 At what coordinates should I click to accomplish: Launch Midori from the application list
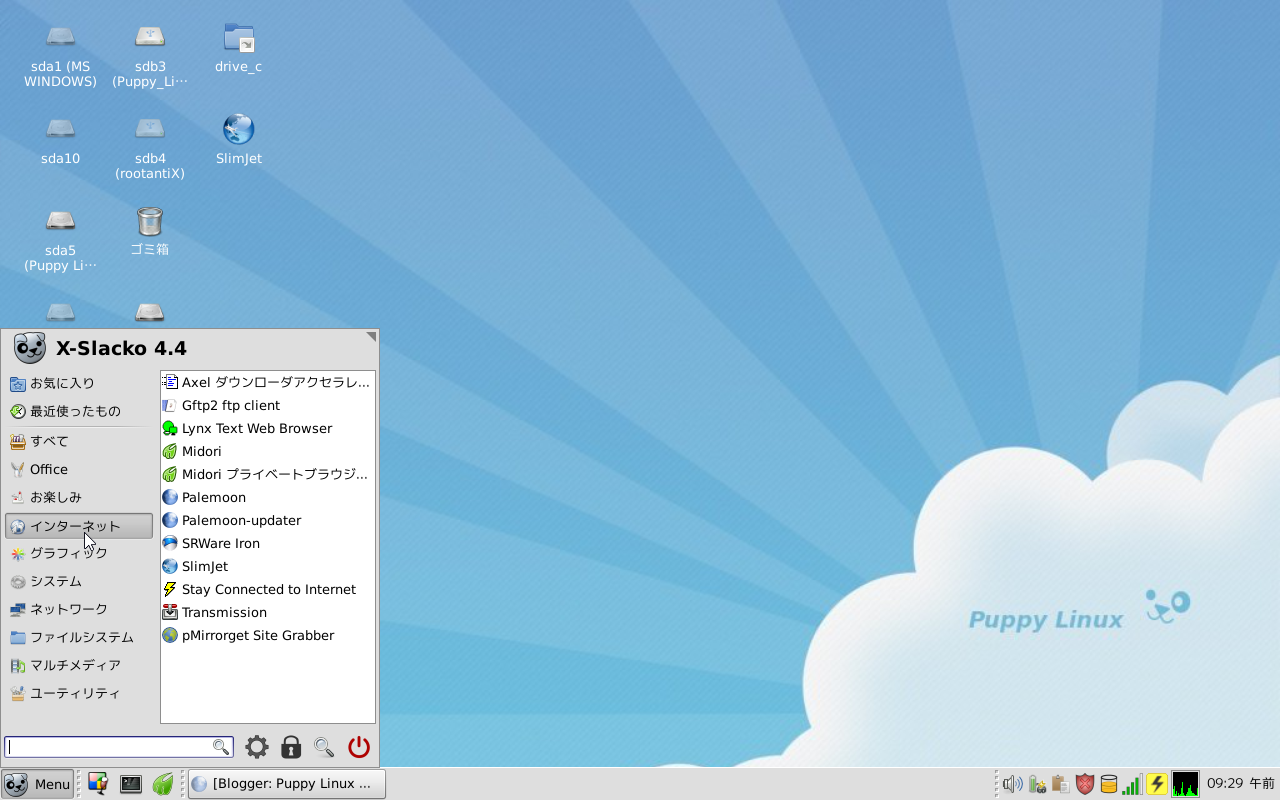tap(200, 451)
